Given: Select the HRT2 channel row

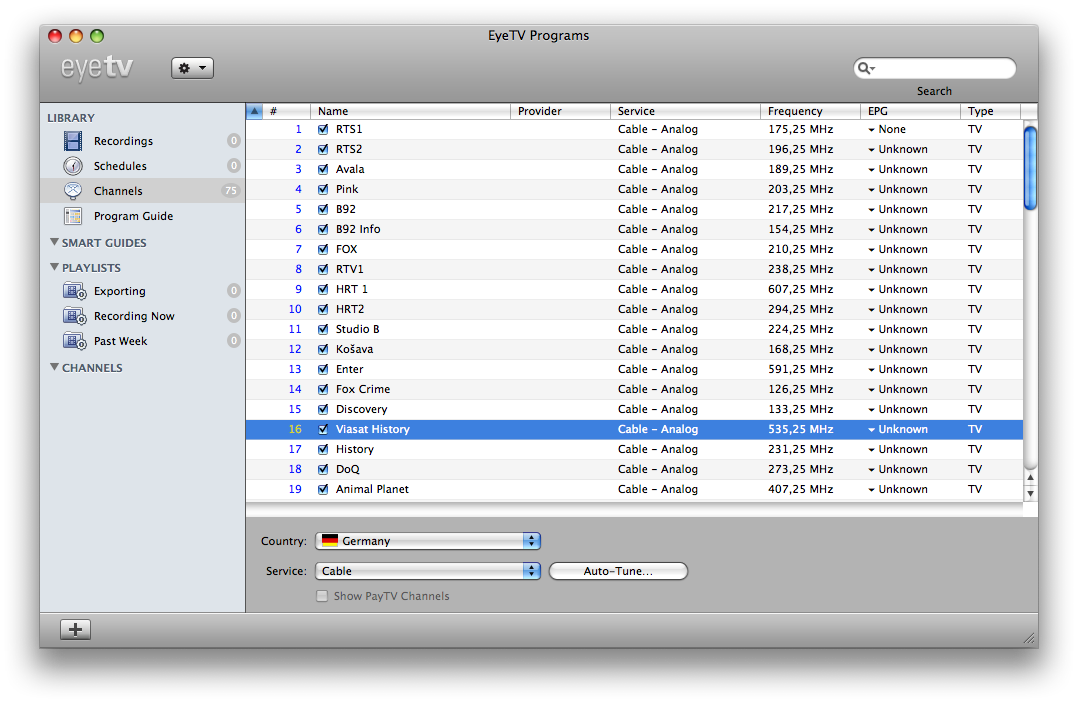Looking at the screenshot, I should [634, 309].
